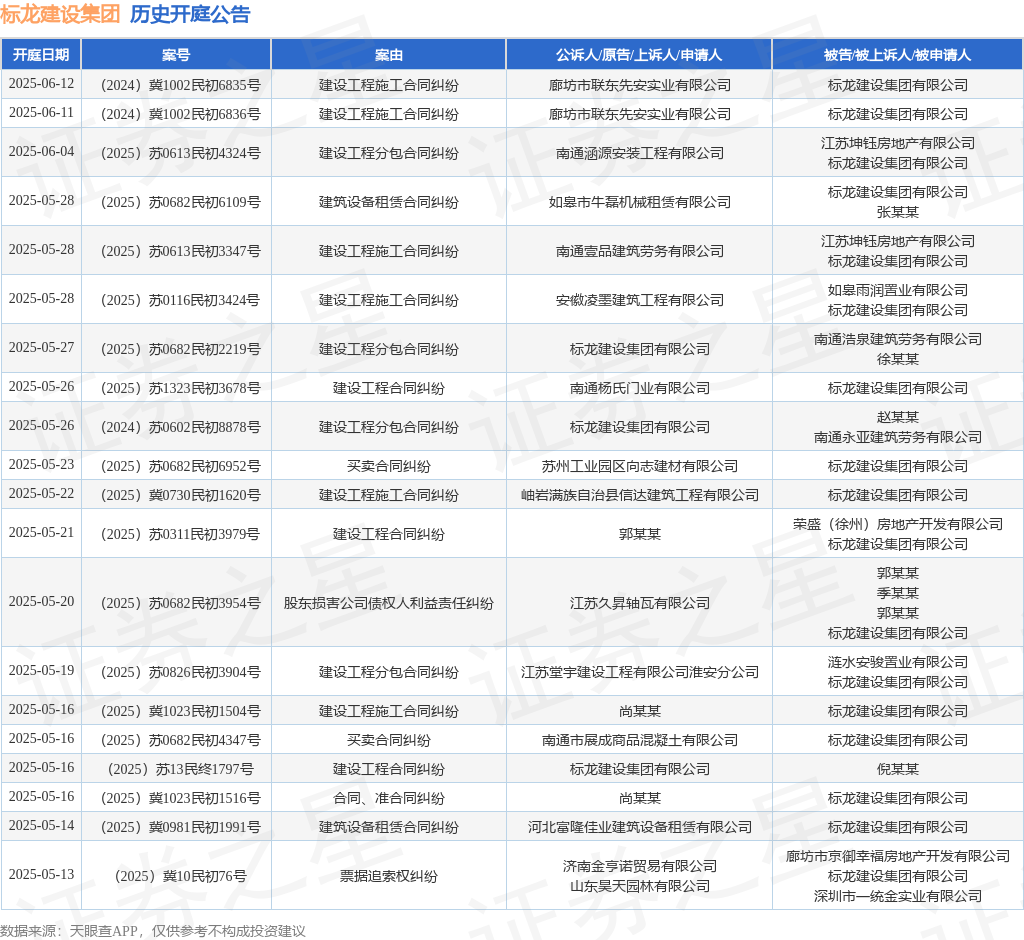Click the date cell 2025-06-12
Viewport: 1024px width, 940px height.
tap(41, 84)
